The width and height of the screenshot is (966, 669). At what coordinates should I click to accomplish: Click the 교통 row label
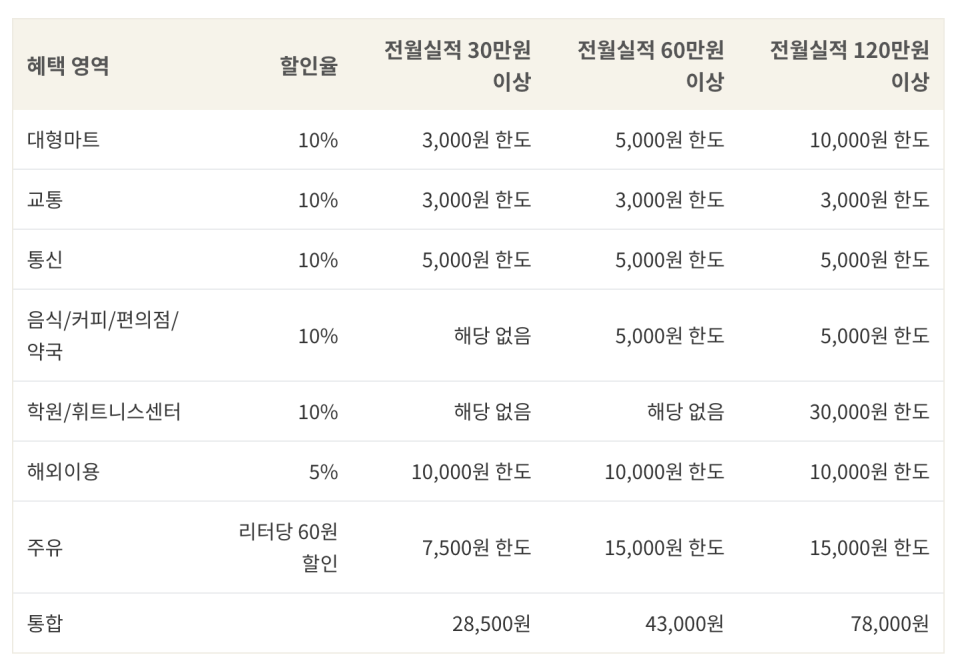[45, 200]
